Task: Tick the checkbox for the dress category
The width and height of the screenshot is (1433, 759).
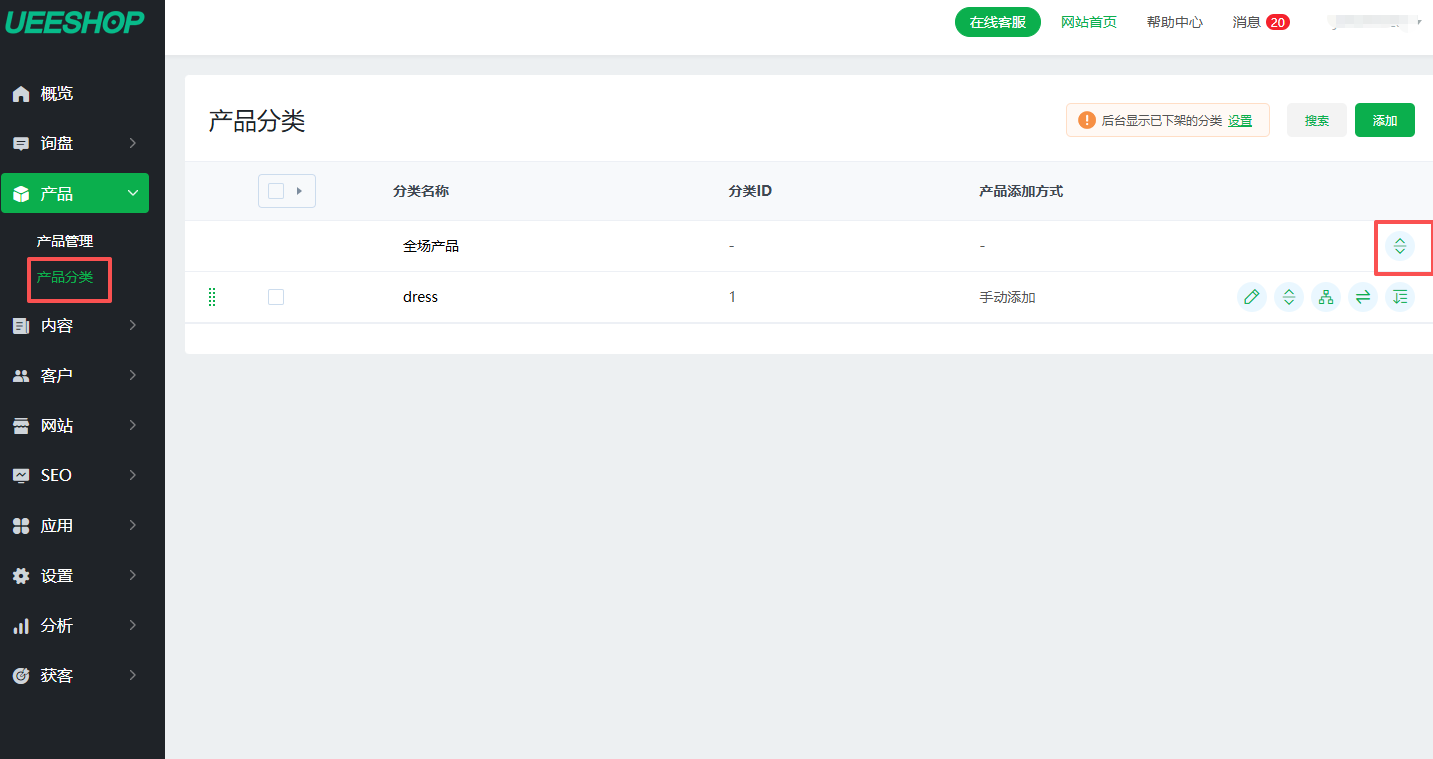Action: pos(276,297)
